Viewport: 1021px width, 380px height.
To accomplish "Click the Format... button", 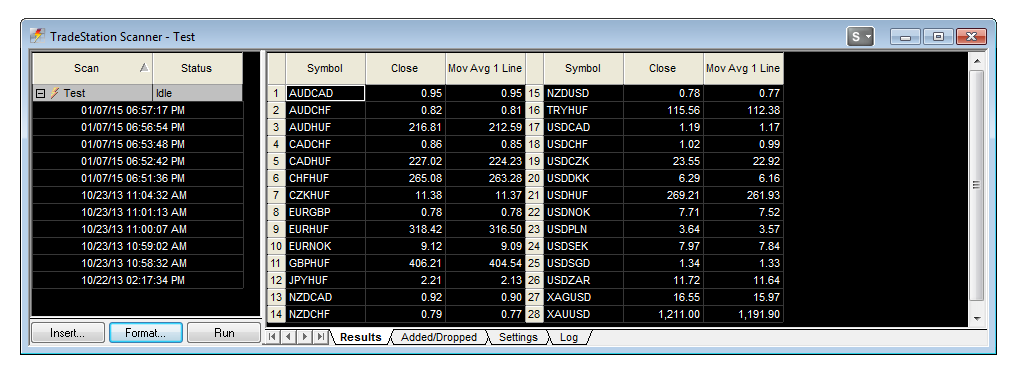I will point(145,332).
